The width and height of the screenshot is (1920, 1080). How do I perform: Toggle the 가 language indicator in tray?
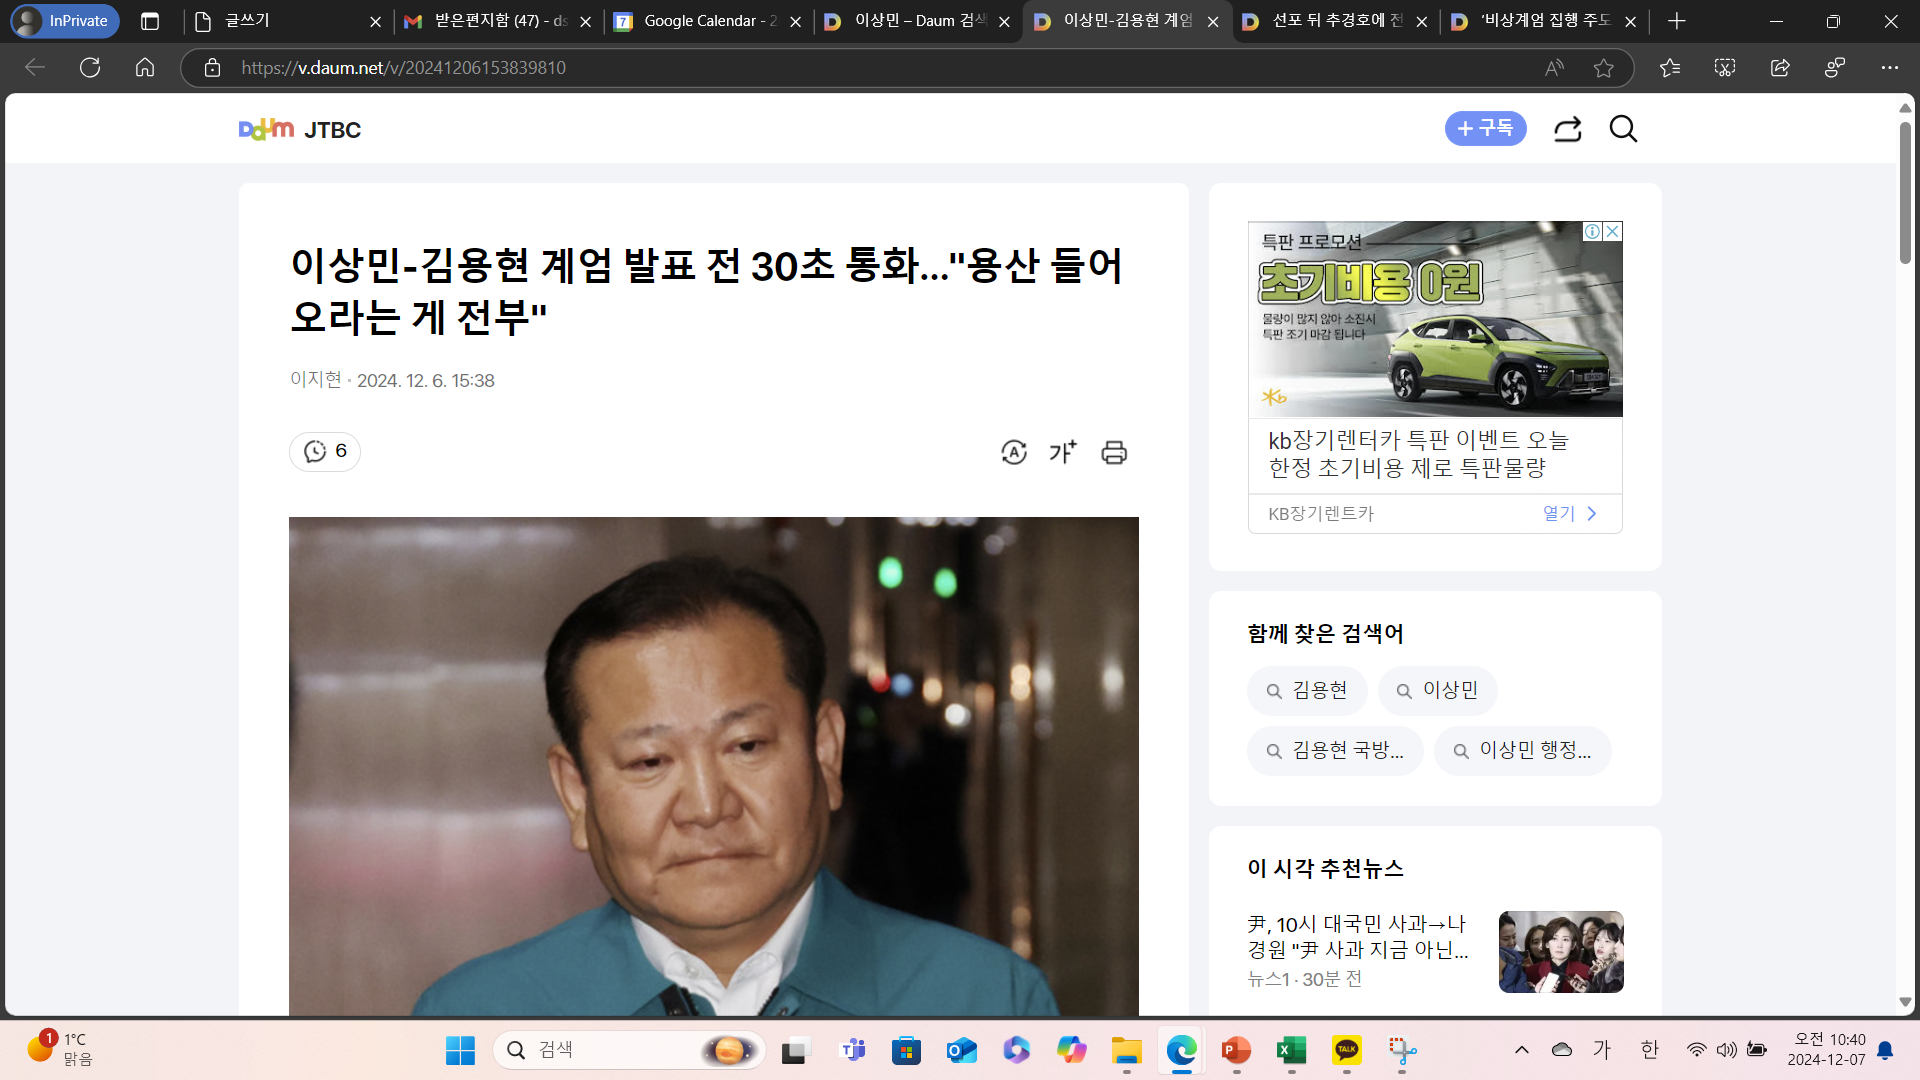pos(1602,1049)
